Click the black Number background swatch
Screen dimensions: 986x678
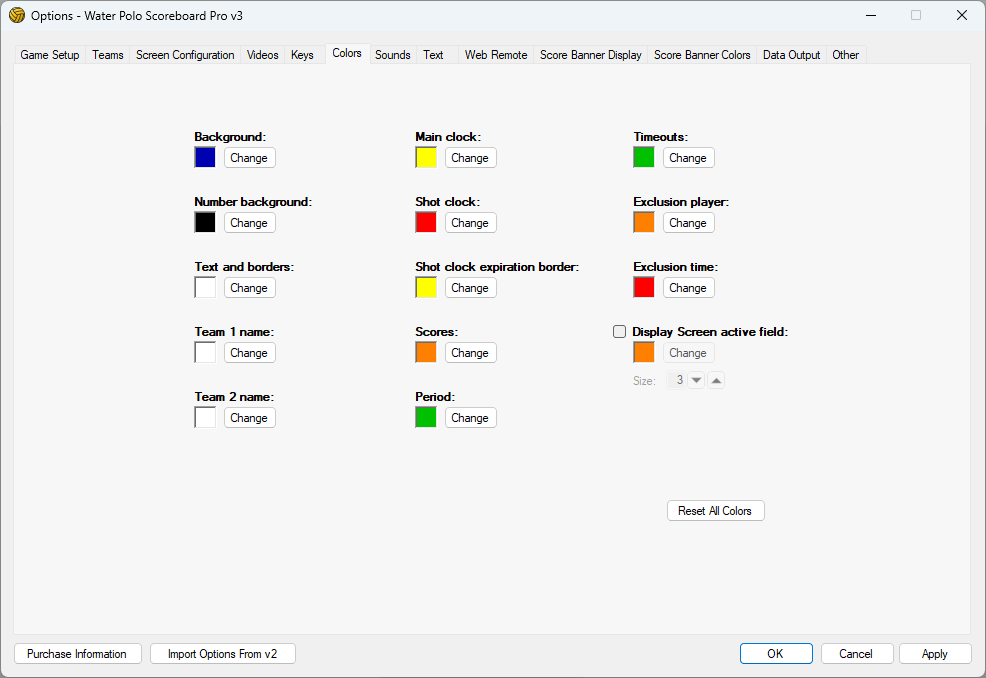205,222
